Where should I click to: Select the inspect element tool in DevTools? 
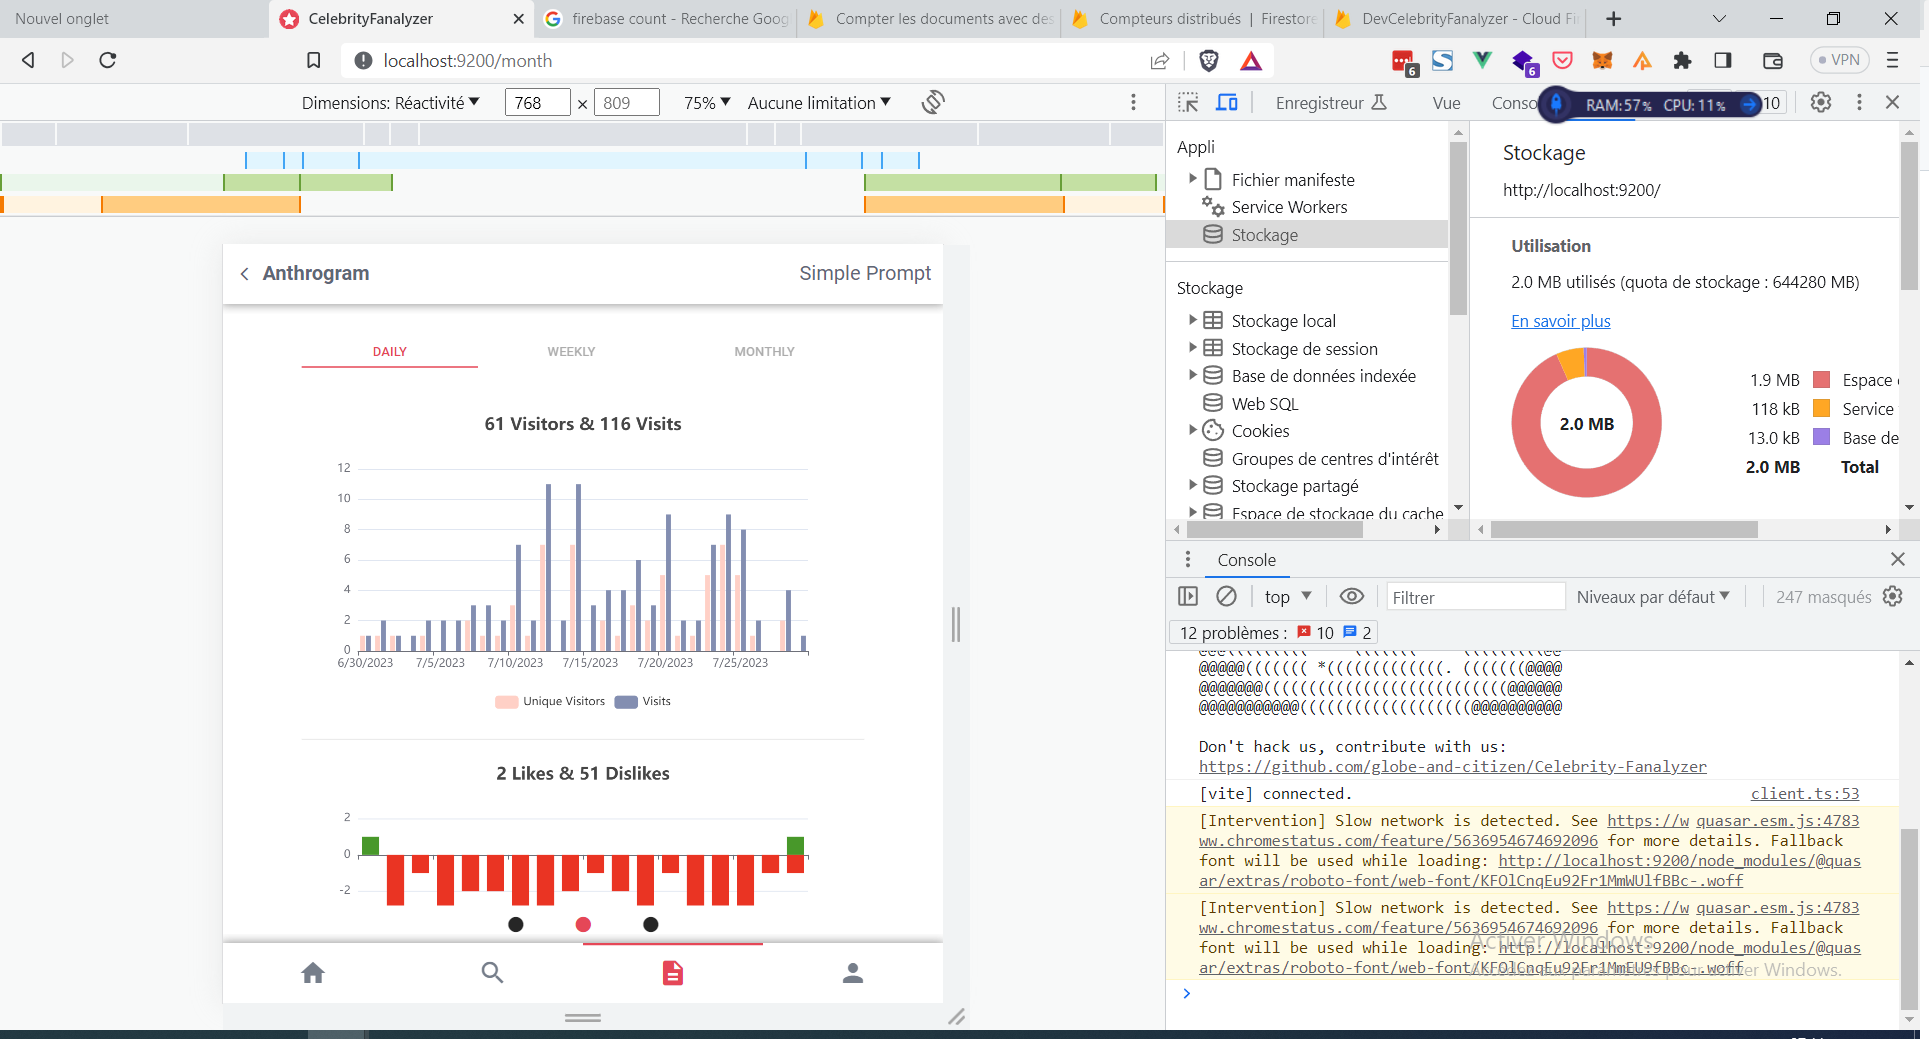[1188, 102]
